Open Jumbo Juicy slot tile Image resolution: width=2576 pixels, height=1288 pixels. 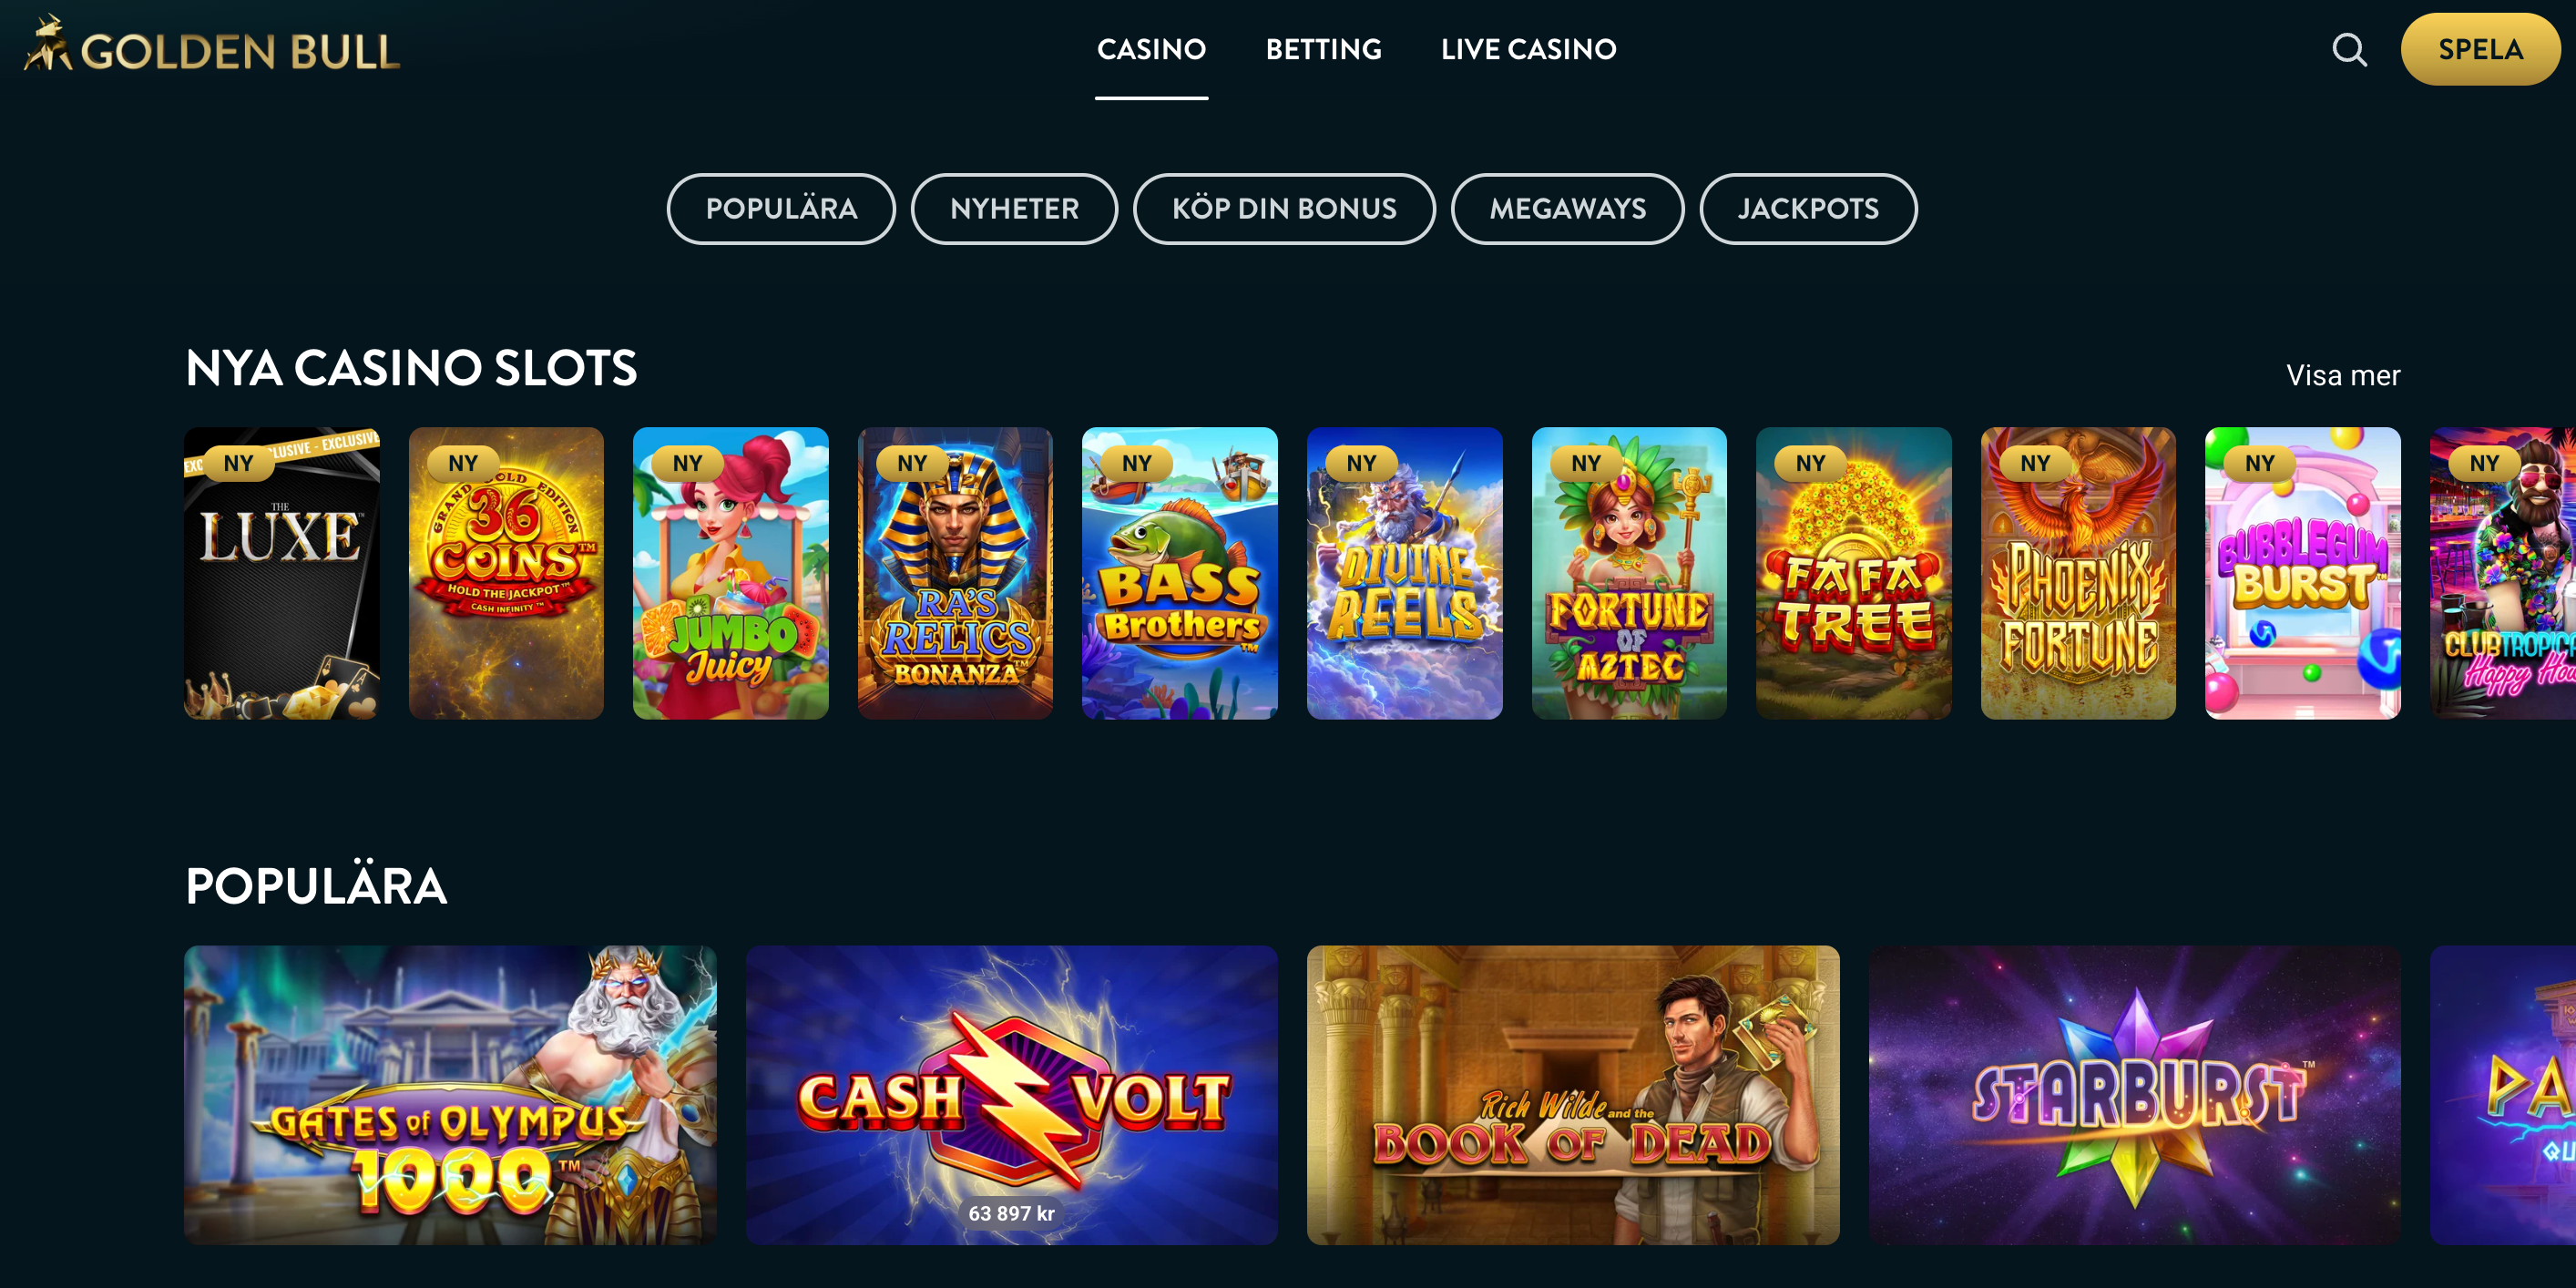pyautogui.click(x=731, y=573)
